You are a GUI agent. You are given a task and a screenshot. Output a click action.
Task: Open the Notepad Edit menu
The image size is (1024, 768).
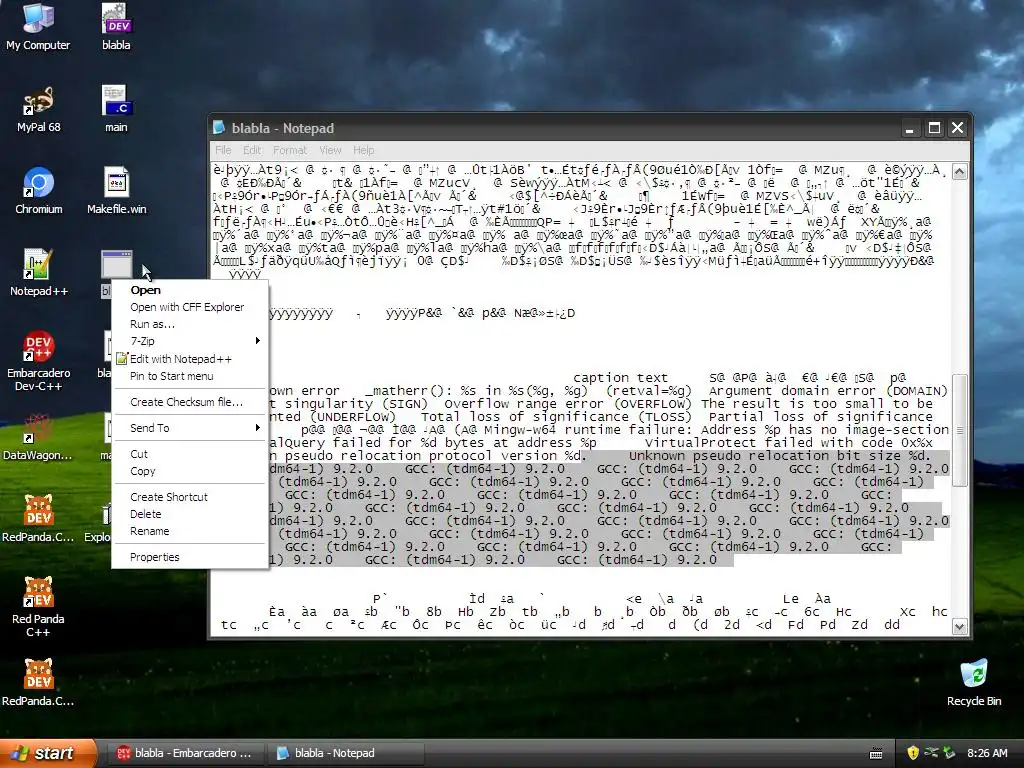[x=252, y=150]
